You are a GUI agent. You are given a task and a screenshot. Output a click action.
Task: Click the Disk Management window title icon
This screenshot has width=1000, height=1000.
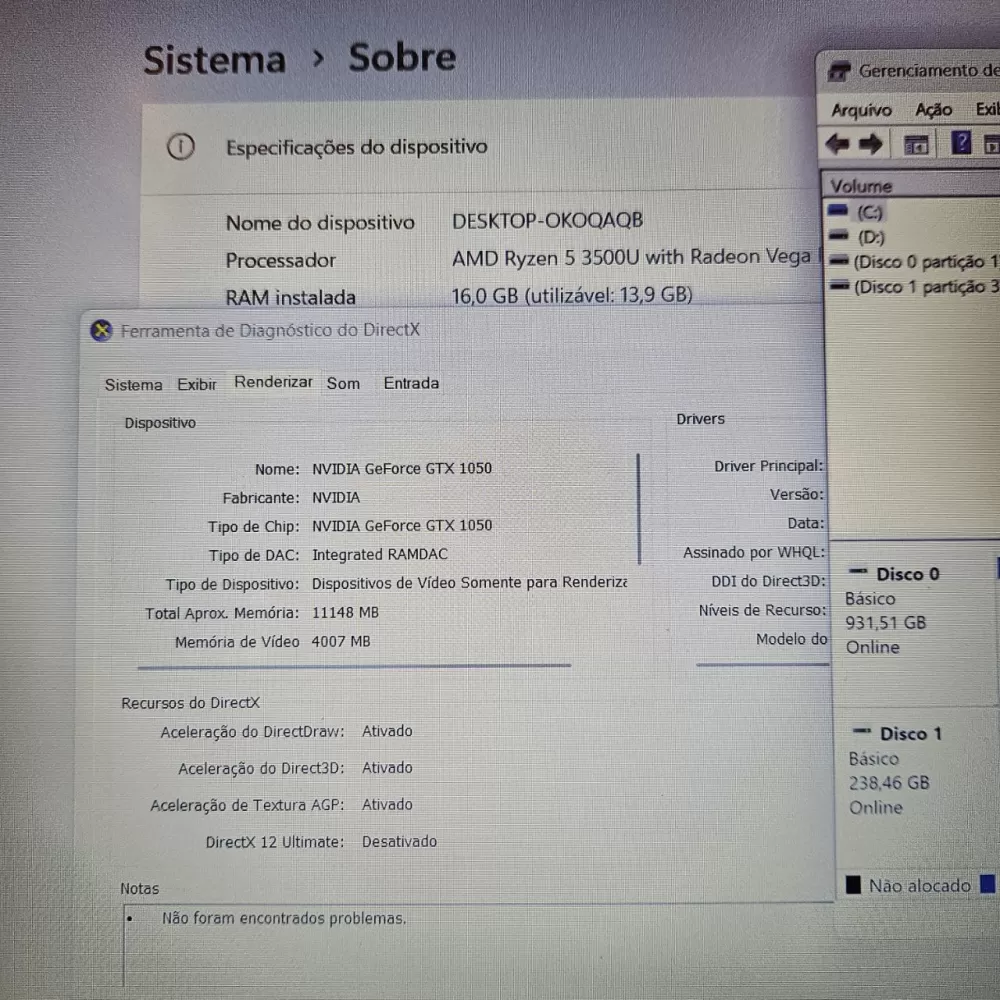pyautogui.click(x=839, y=71)
